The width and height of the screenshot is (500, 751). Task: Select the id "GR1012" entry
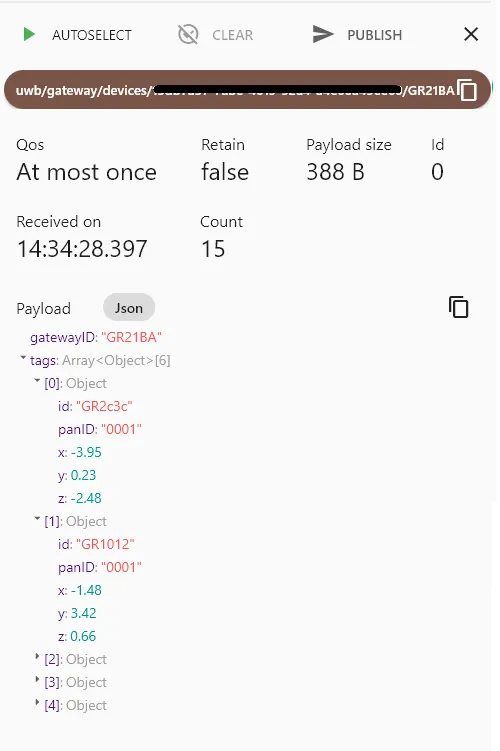96,544
